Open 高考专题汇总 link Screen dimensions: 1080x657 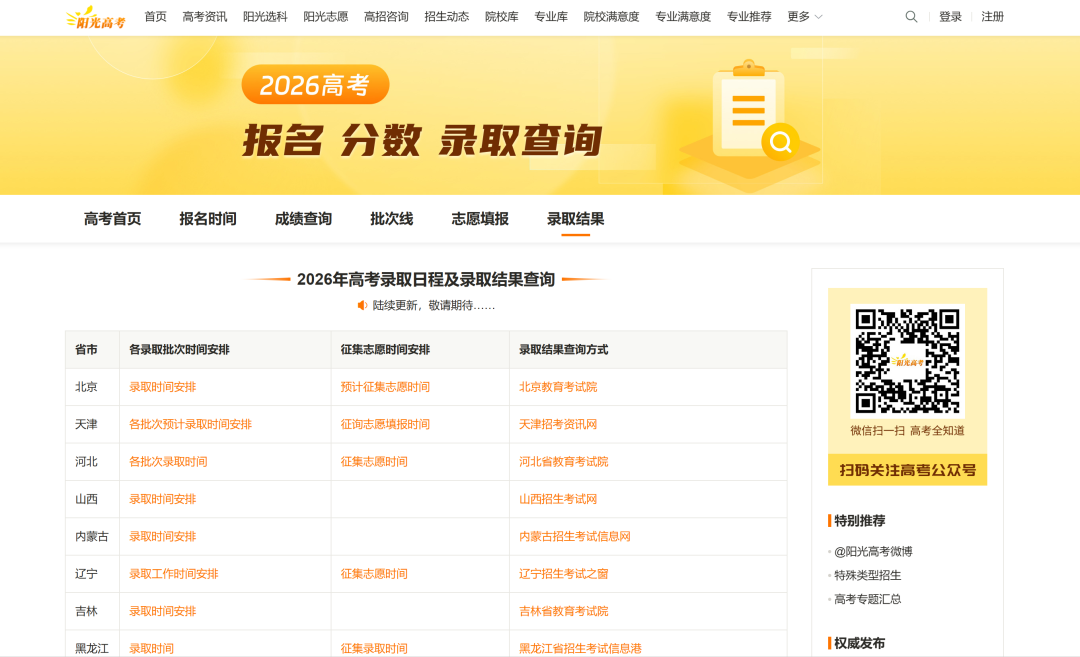[868, 599]
